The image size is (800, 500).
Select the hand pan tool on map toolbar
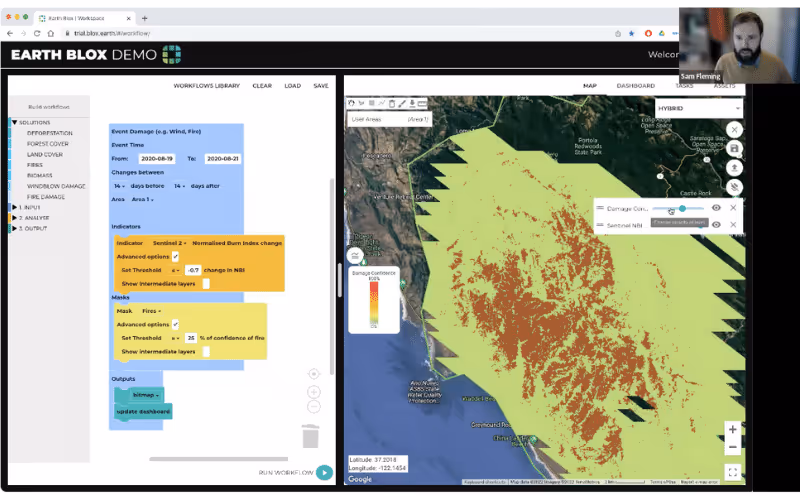(x=352, y=104)
